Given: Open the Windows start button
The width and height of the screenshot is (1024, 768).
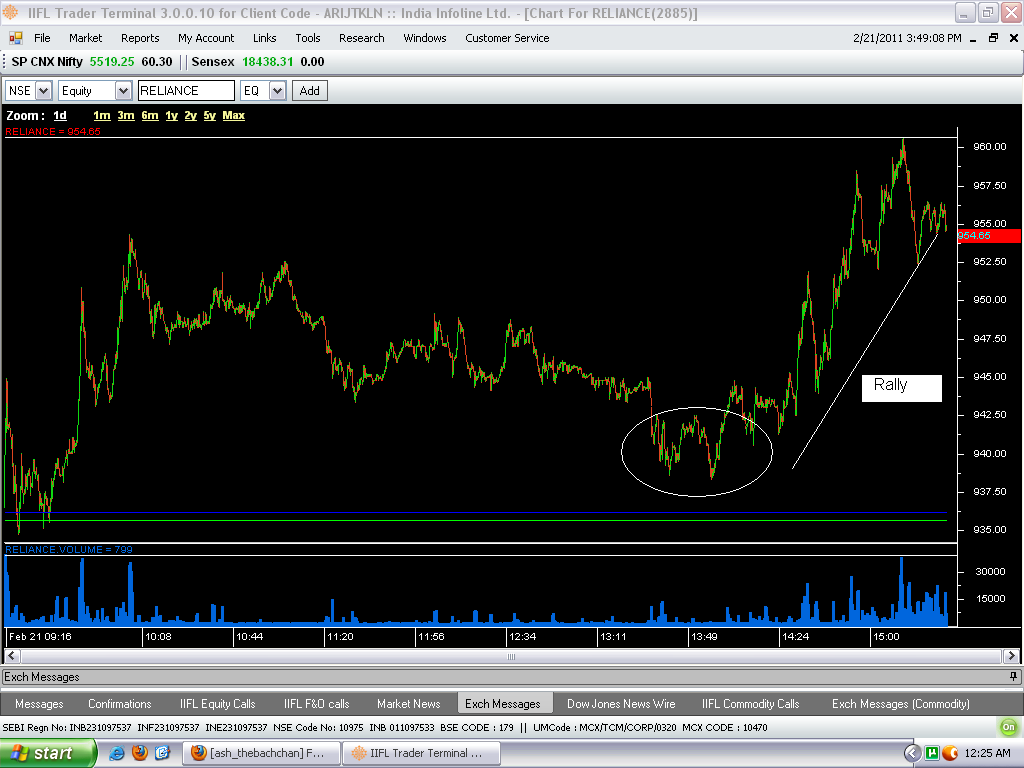Looking at the screenshot, I should click(x=48, y=753).
